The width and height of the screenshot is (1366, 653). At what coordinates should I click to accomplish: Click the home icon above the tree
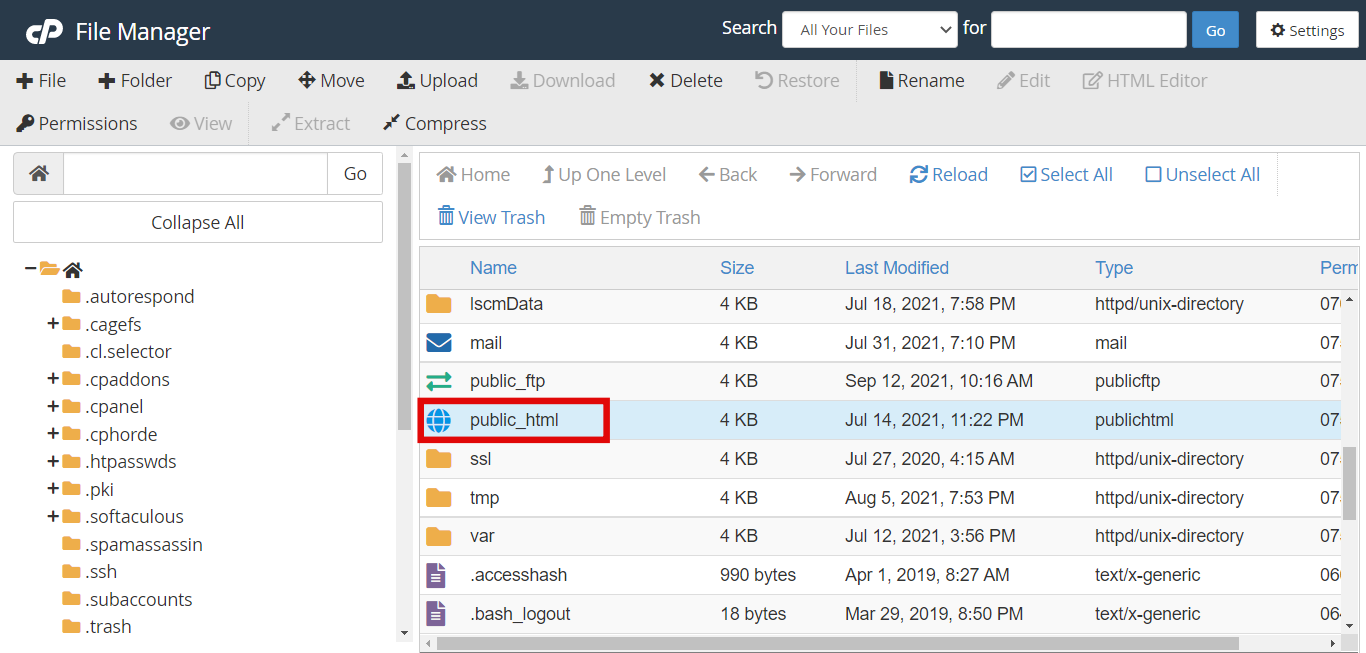[x=37, y=173]
